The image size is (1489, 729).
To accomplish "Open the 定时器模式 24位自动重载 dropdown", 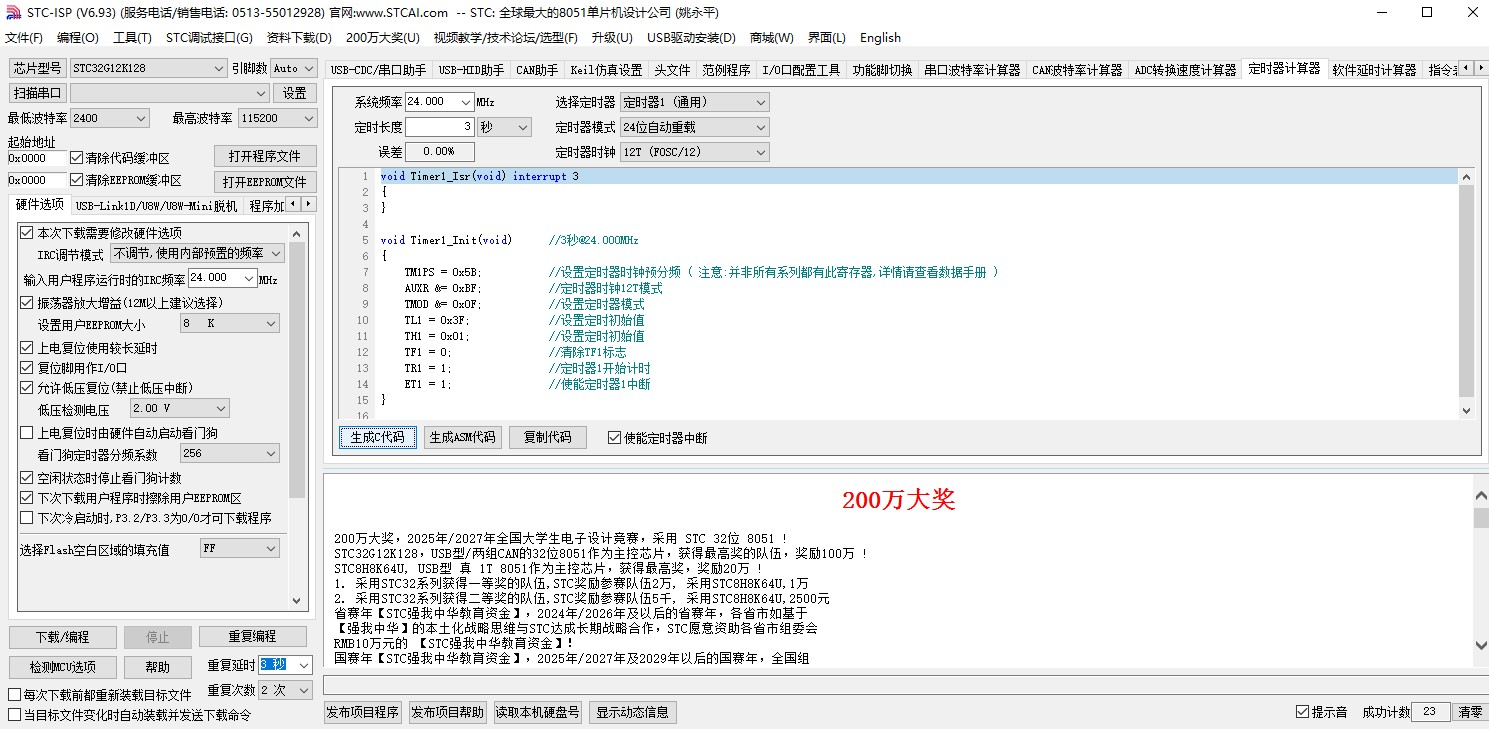I will pos(694,127).
